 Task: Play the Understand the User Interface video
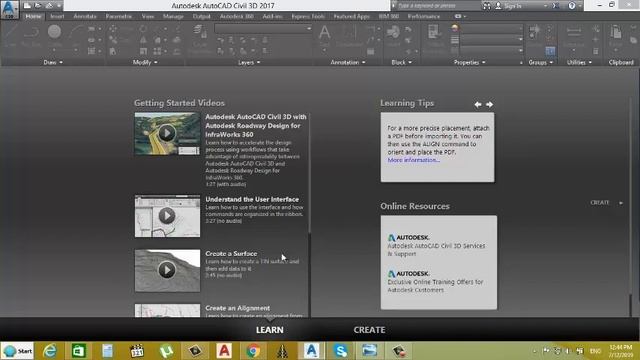click(167, 216)
